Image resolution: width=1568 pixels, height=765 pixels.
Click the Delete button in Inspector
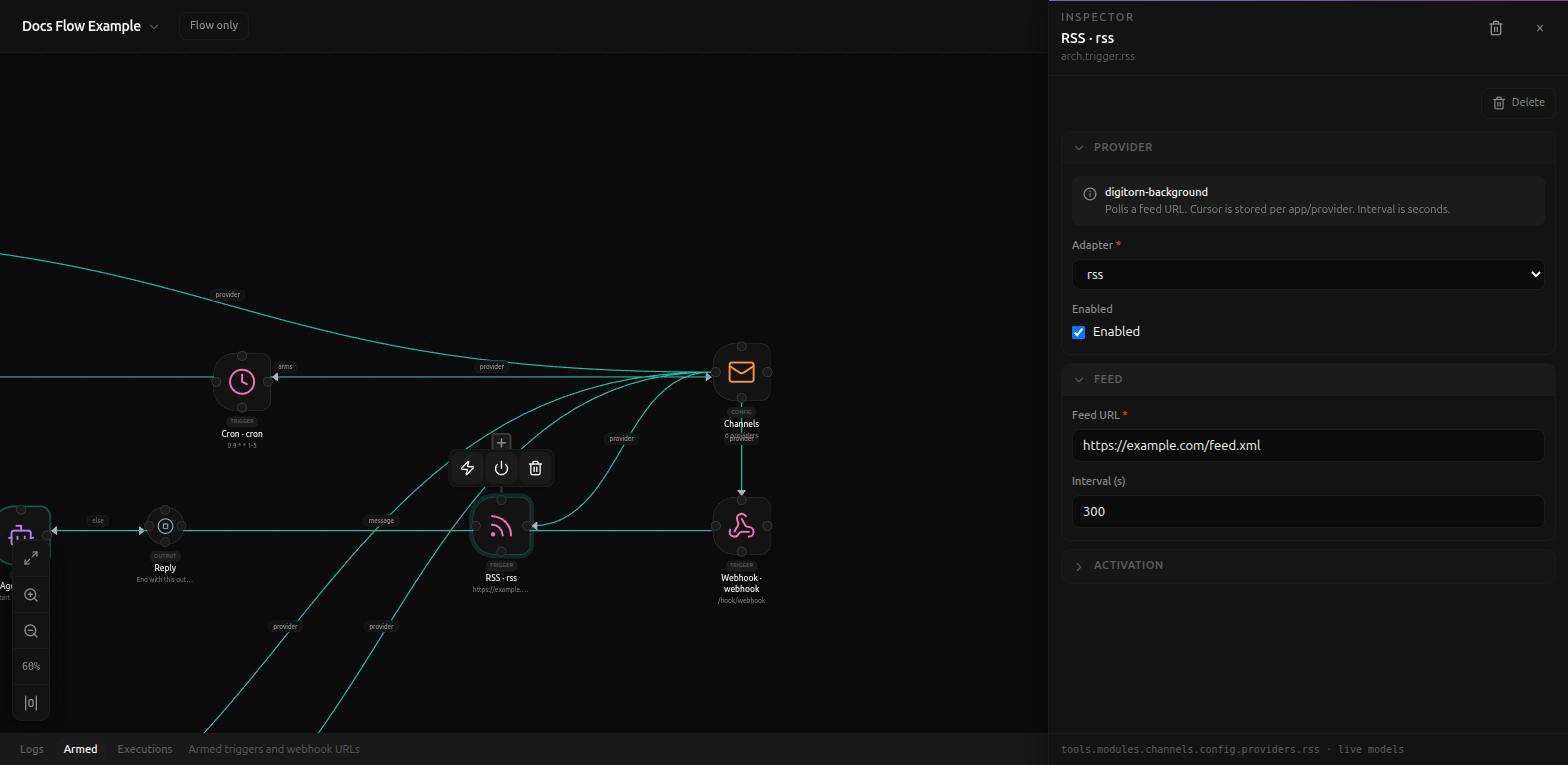coord(1518,102)
